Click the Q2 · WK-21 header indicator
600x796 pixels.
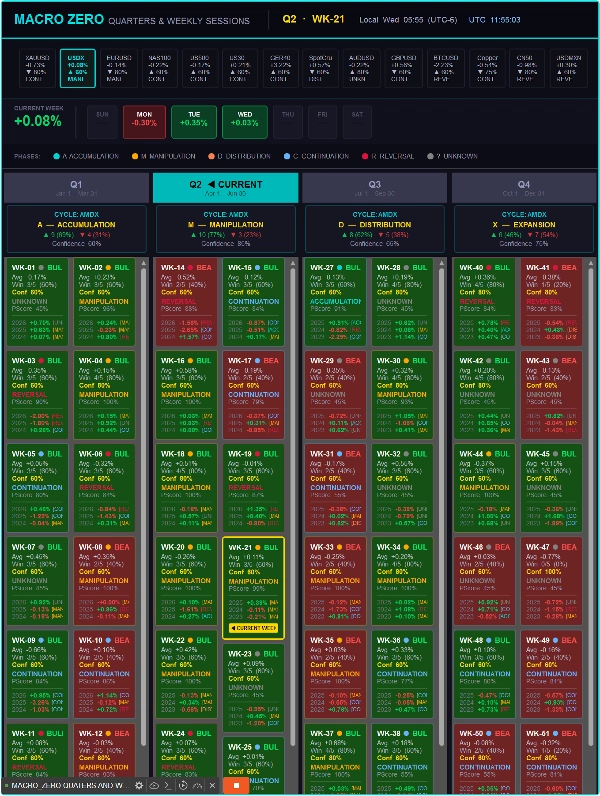click(x=313, y=19)
